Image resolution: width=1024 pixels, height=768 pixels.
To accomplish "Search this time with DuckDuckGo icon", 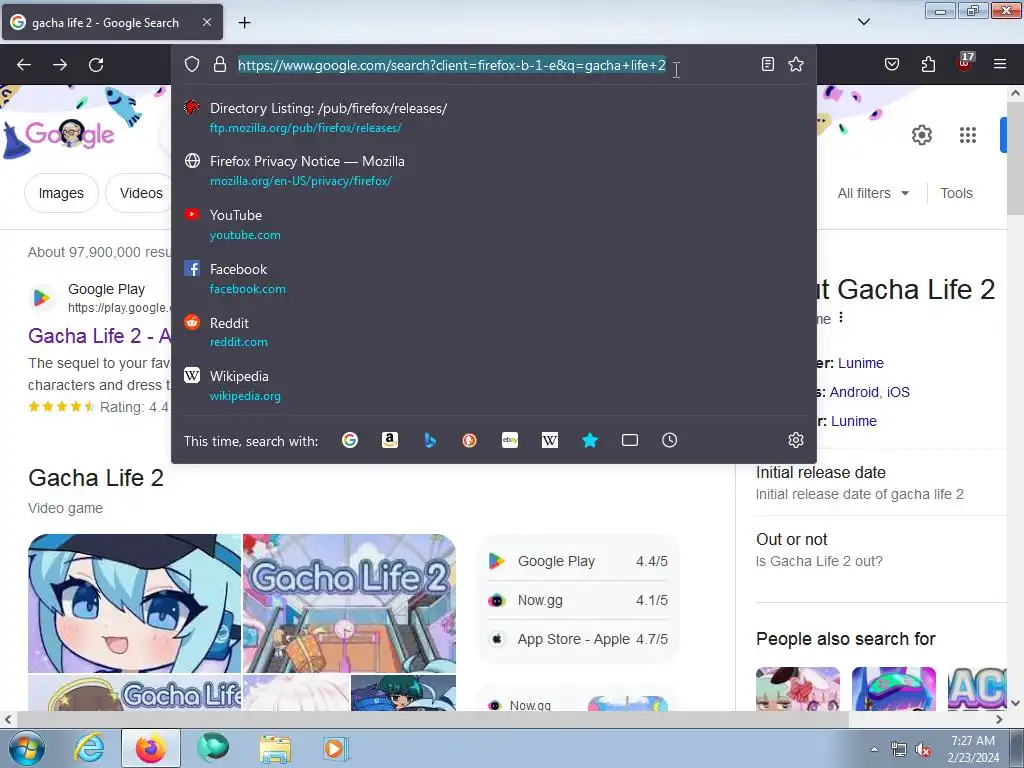I will (470, 440).
